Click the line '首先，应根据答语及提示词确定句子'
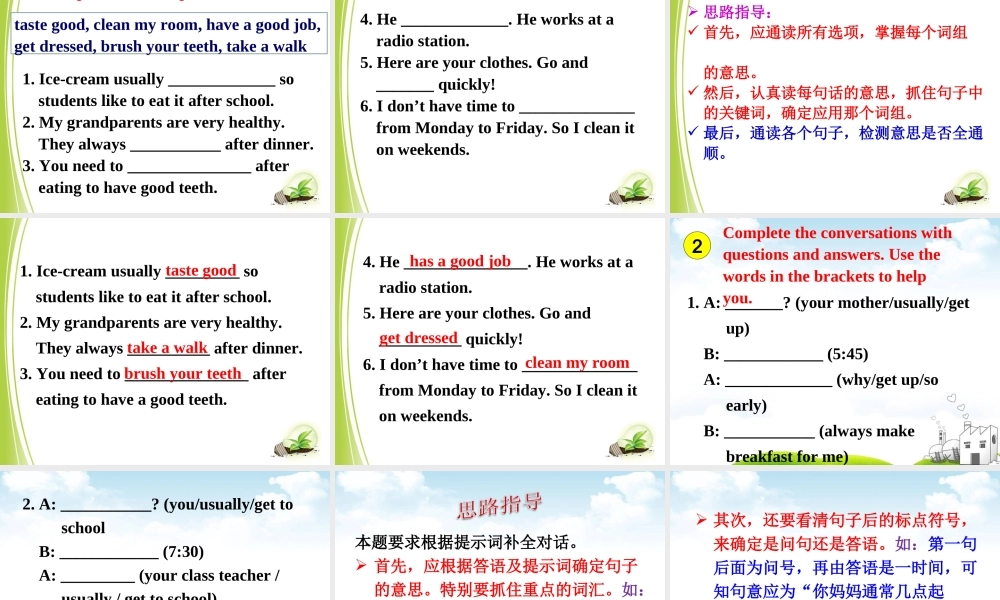The width and height of the screenshot is (1000, 600). pos(506,566)
